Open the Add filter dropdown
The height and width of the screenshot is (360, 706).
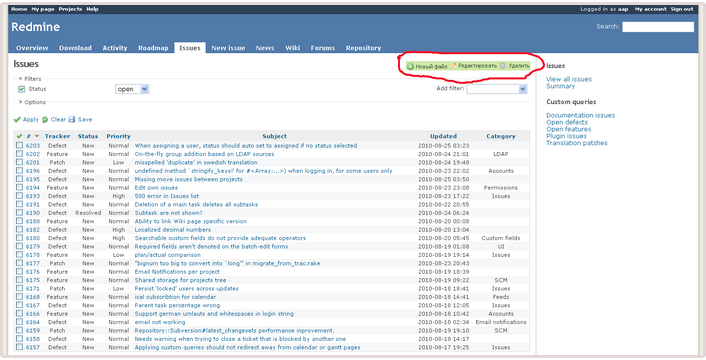[x=497, y=89]
